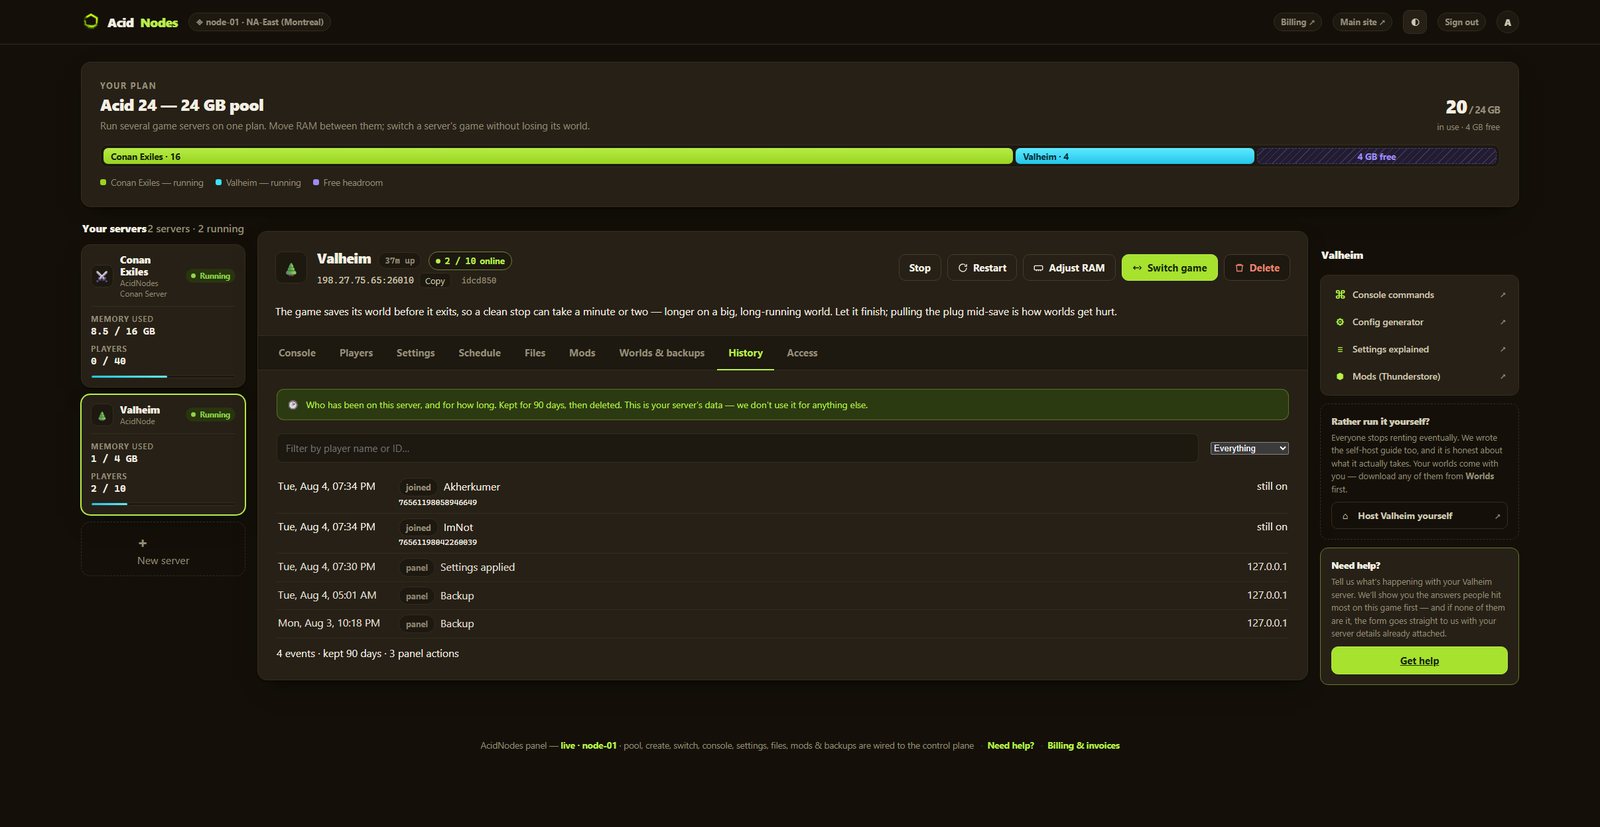
Task: Click the Switch game button
Action: (x=1170, y=268)
